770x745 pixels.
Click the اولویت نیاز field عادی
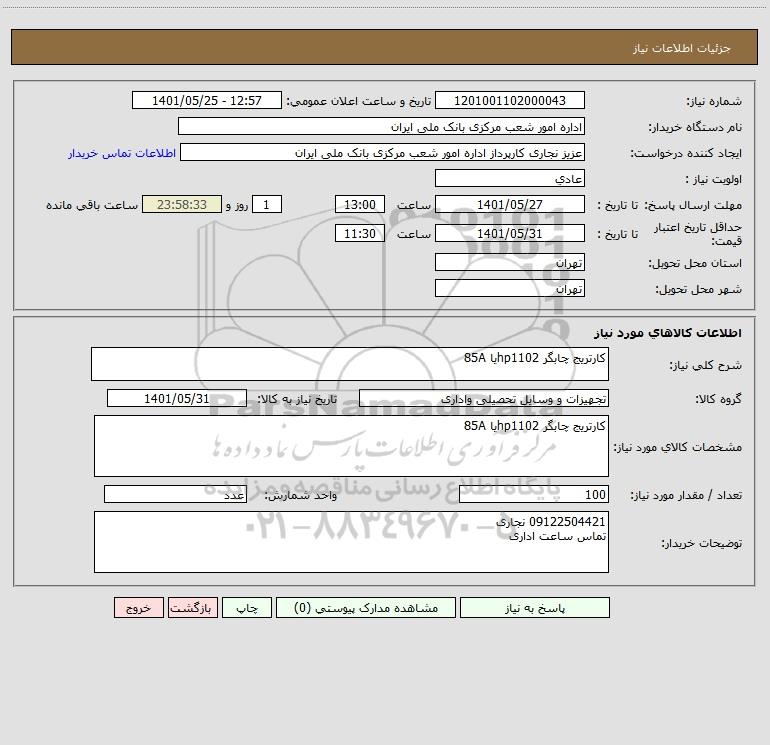(510, 178)
